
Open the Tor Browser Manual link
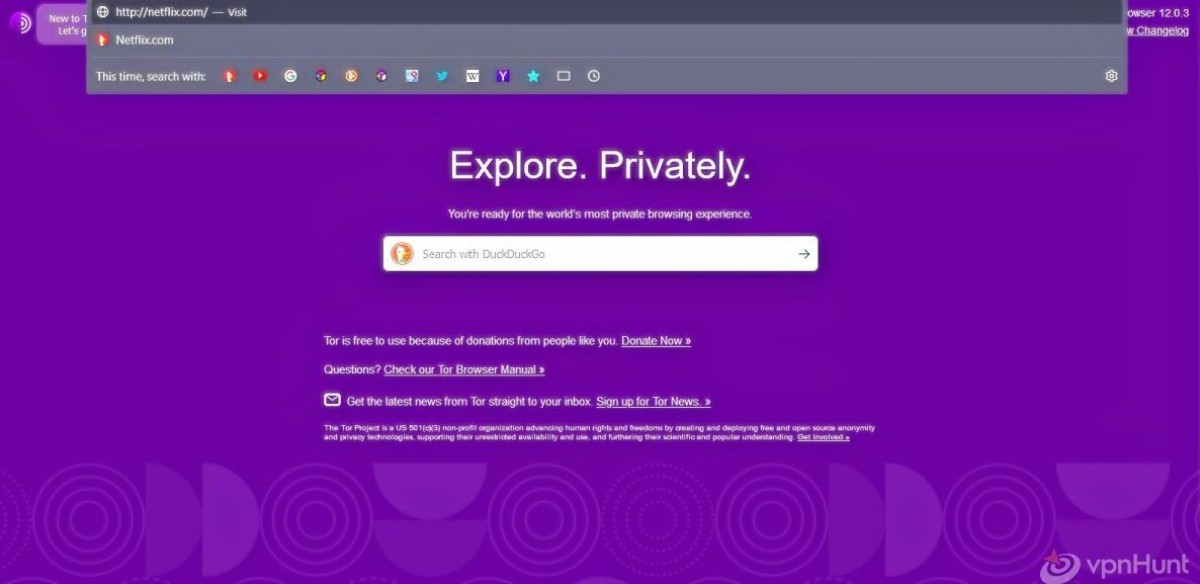tap(464, 370)
